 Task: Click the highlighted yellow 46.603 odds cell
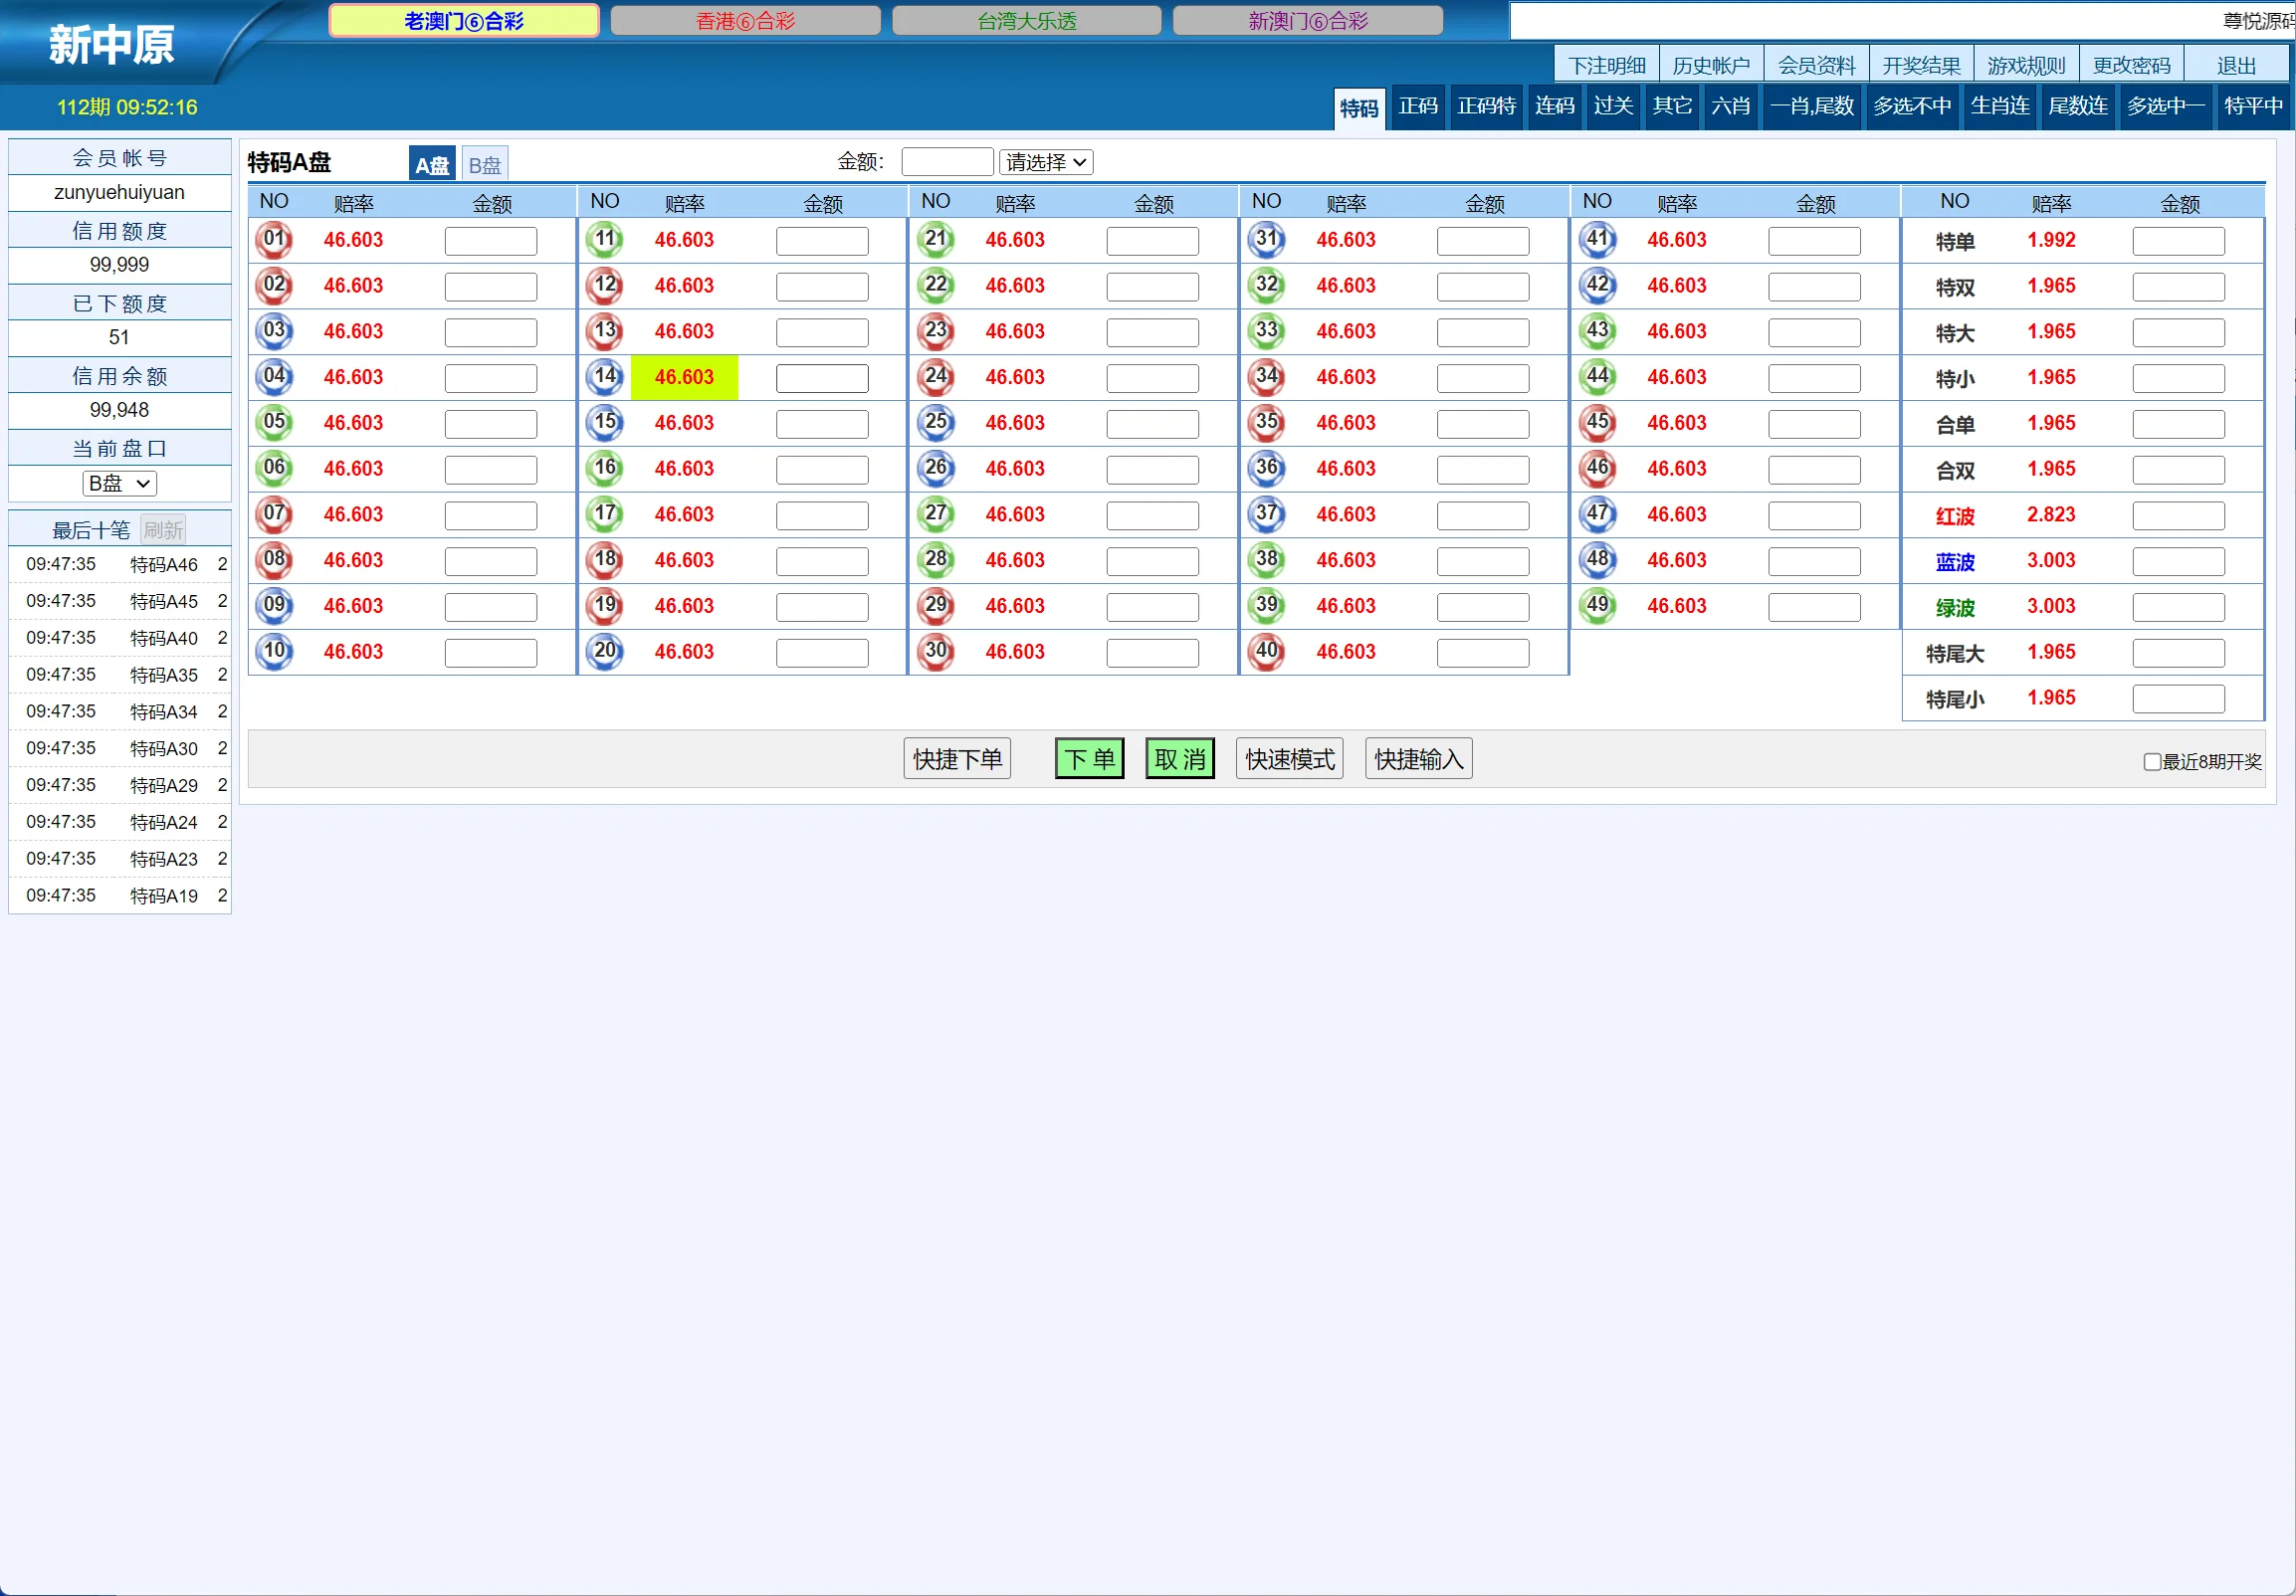click(684, 377)
